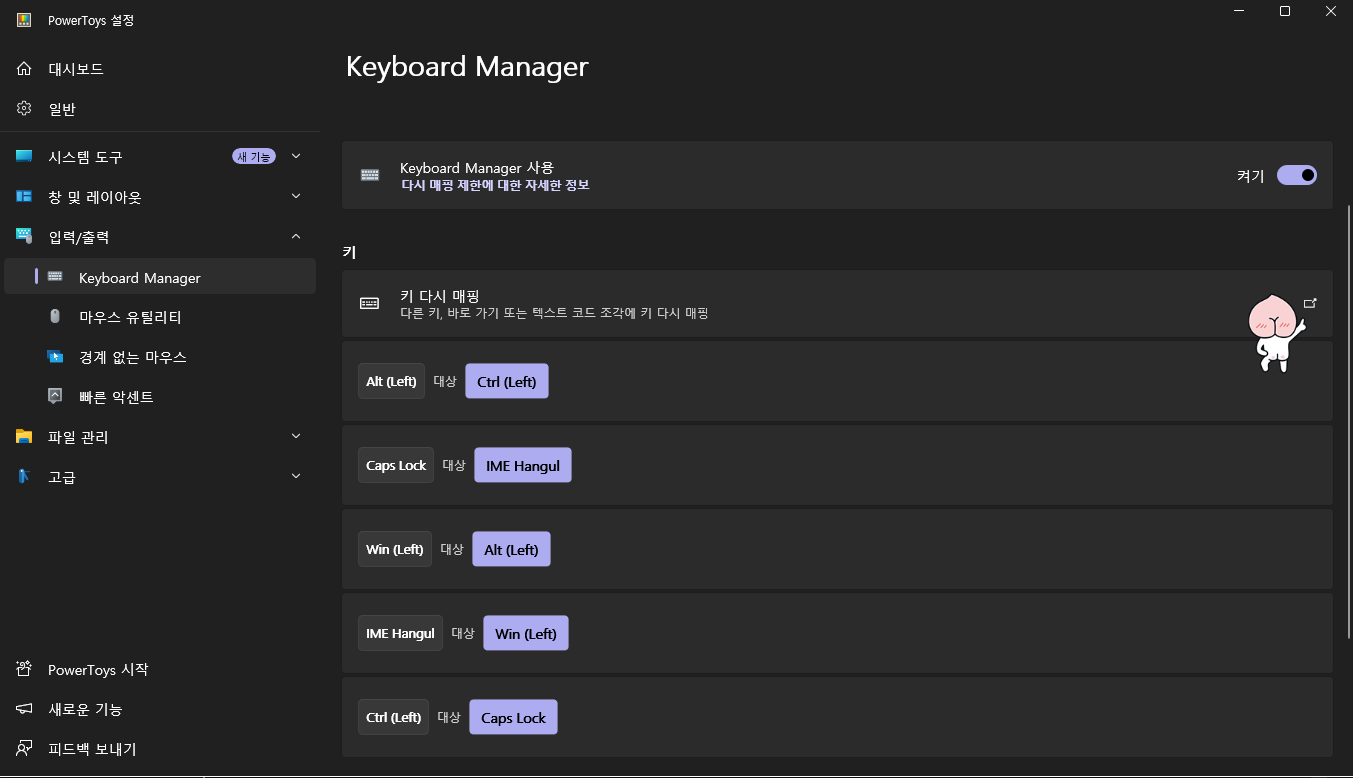
Task: Click the 켜기 label next to the switch
Action: pyautogui.click(x=1251, y=175)
